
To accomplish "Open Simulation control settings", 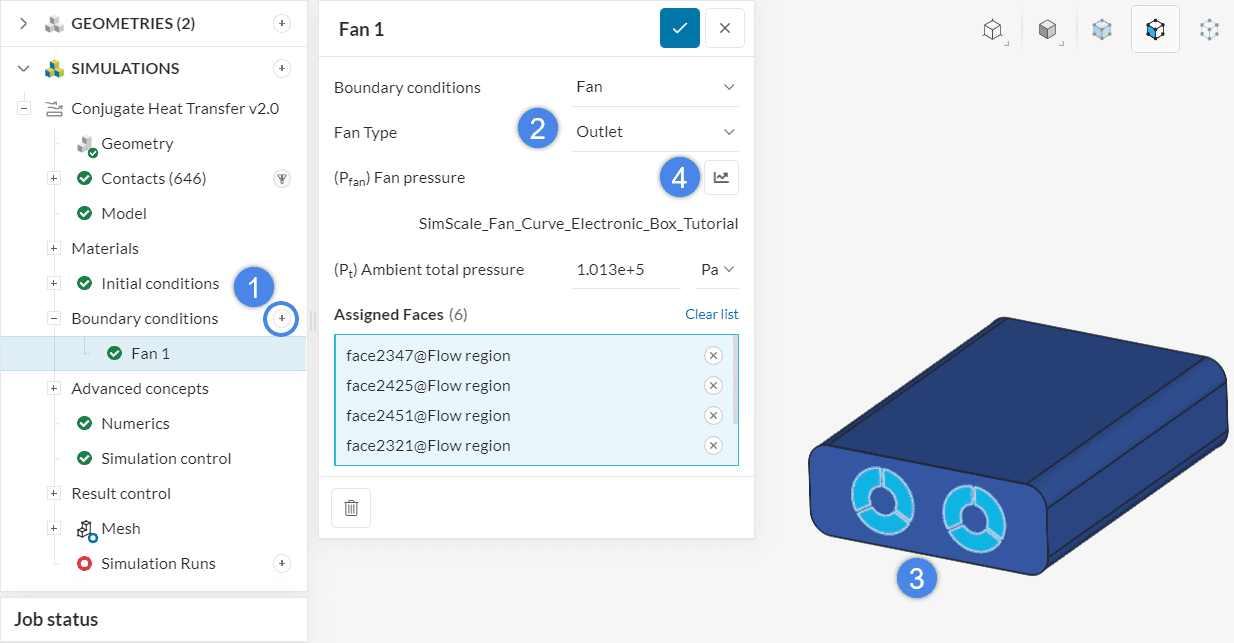I will coord(166,458).
